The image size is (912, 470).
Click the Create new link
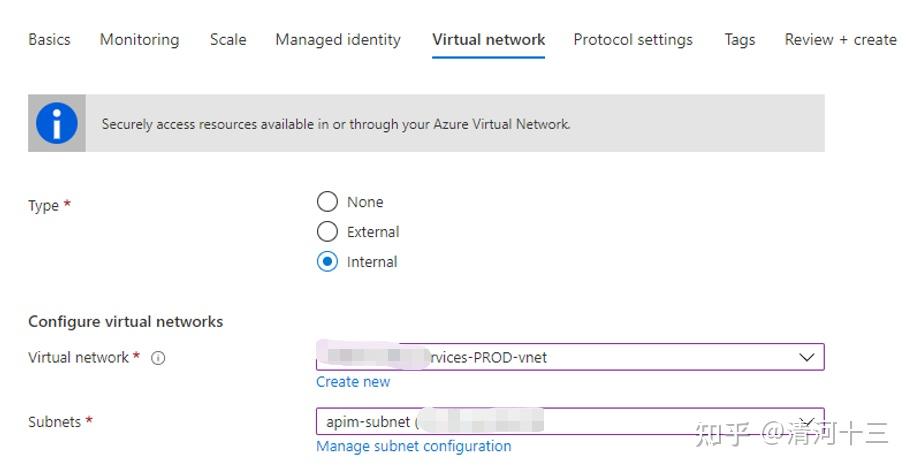pos(353,382)
